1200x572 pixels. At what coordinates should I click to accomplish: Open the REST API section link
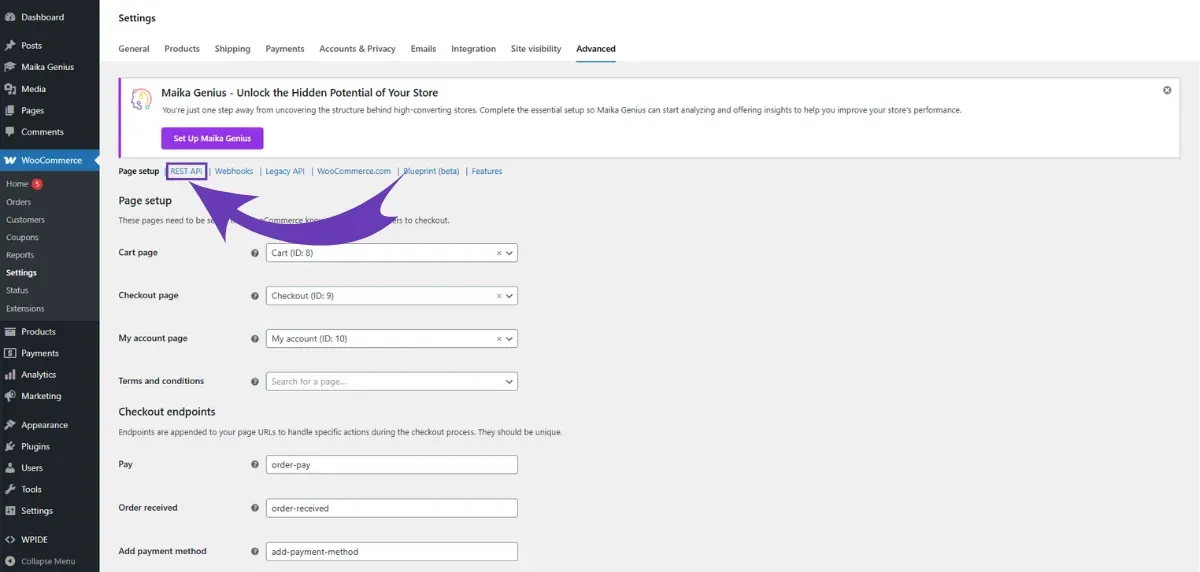point(186,171)
